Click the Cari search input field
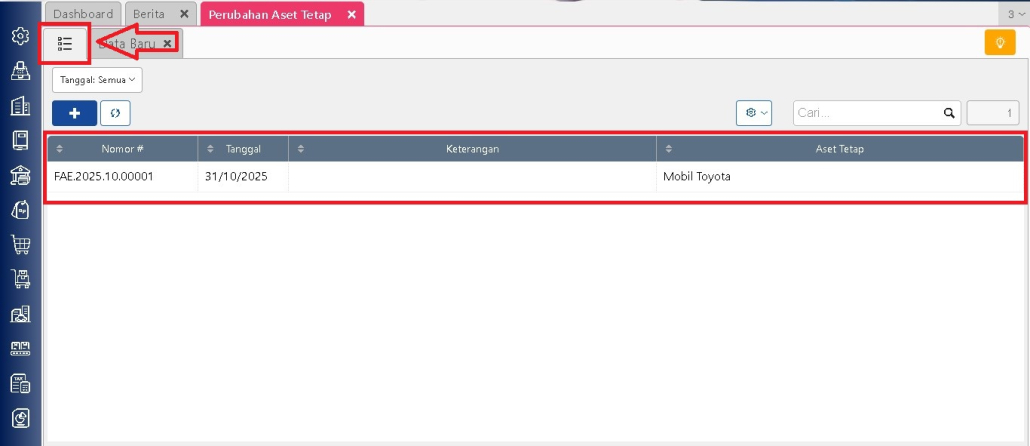 tap(866, 113)
